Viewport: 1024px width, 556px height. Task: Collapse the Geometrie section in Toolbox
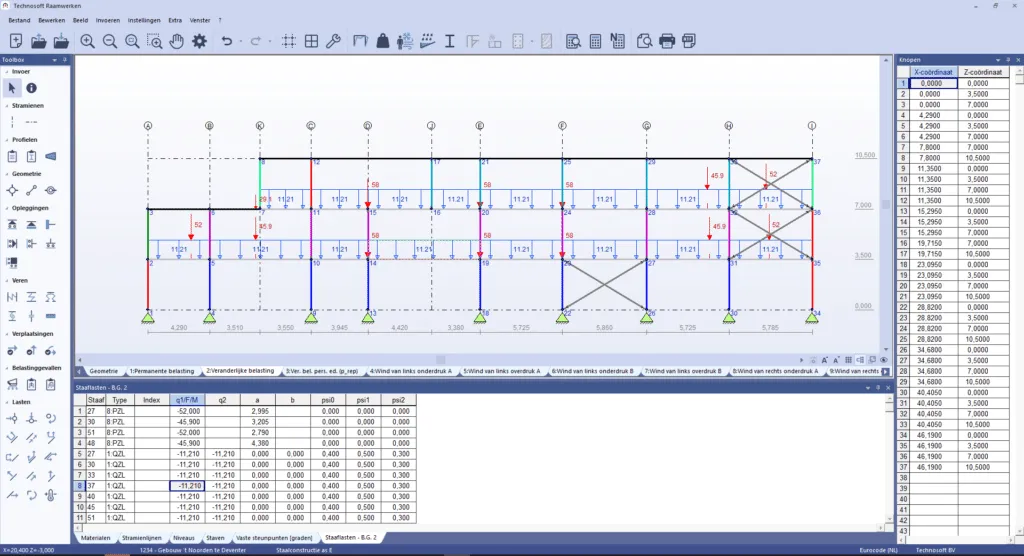point(7,174)
